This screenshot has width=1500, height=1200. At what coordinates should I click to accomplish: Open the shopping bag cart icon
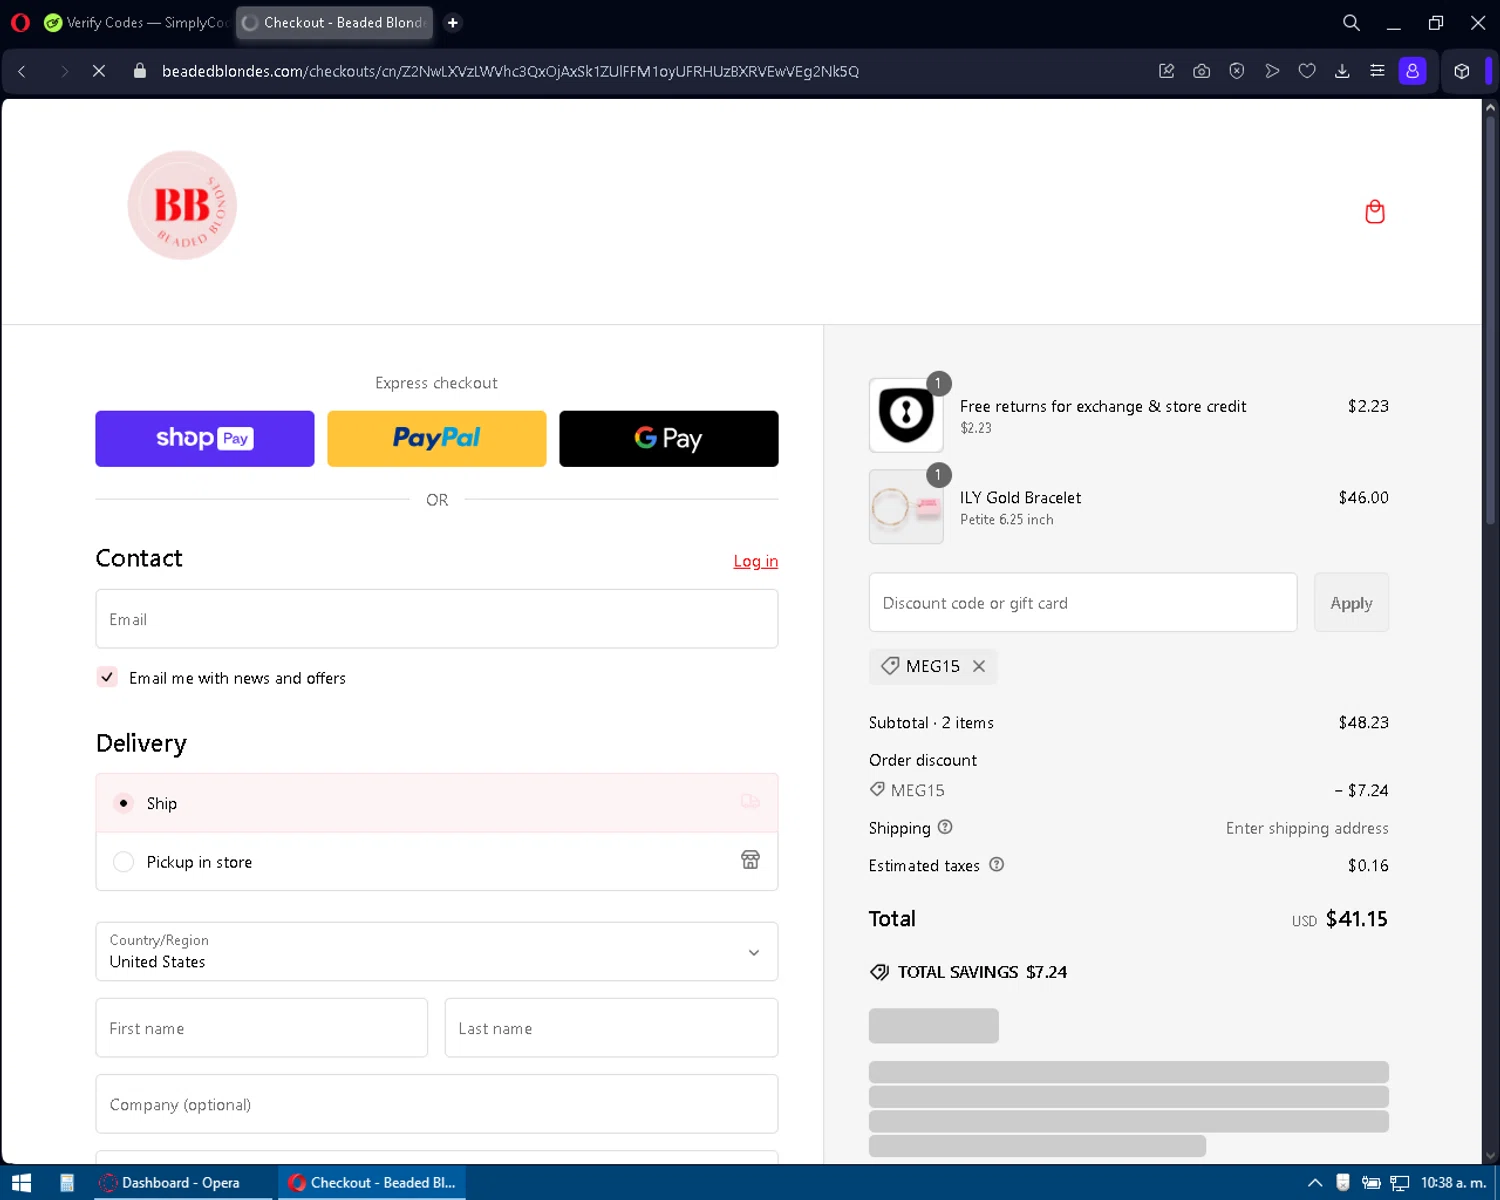[1375, 211]
